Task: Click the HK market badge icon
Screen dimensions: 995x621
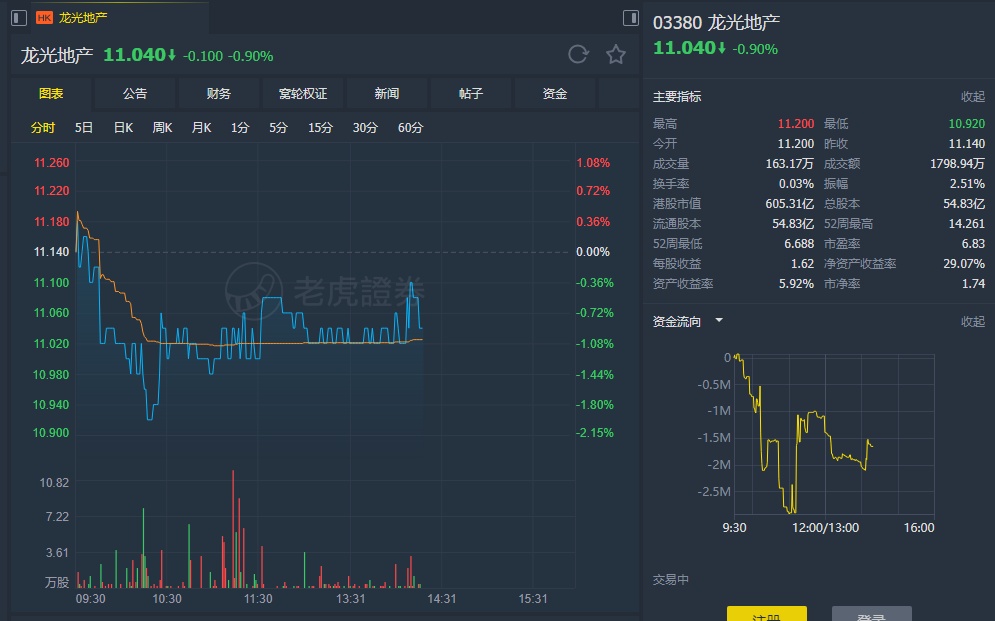Action: coord(44,18)
